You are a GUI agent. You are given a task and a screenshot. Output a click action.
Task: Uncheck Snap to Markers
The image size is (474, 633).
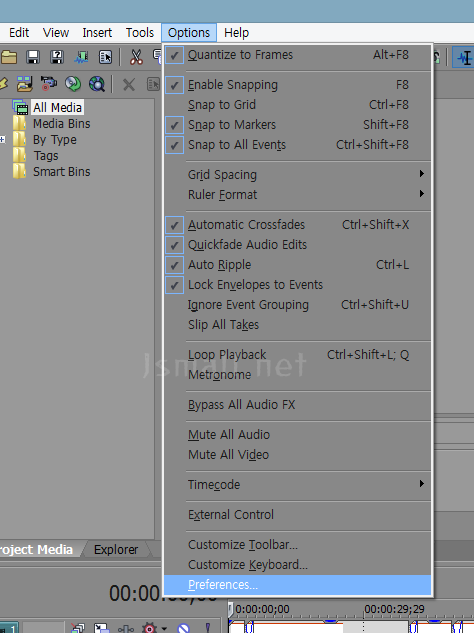(x=298, y=125)
